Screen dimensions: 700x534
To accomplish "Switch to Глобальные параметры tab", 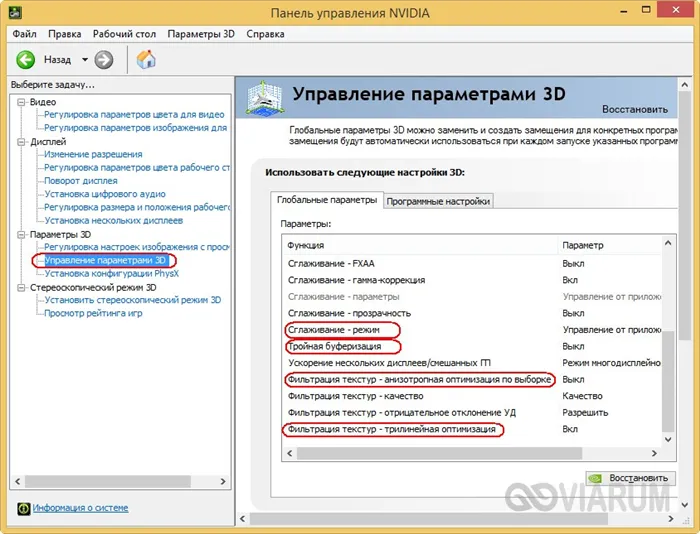I will [327, 200].
